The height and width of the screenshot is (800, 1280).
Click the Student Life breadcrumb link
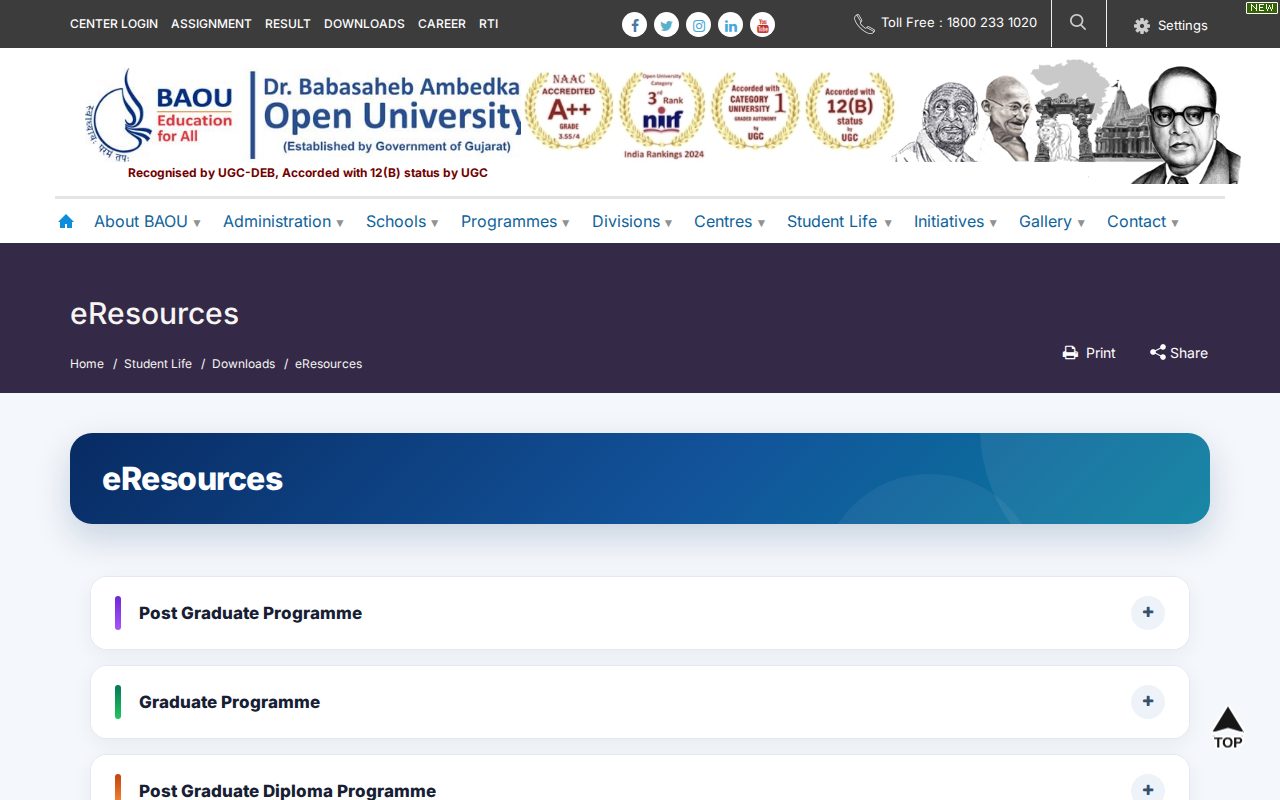point(158,364)
